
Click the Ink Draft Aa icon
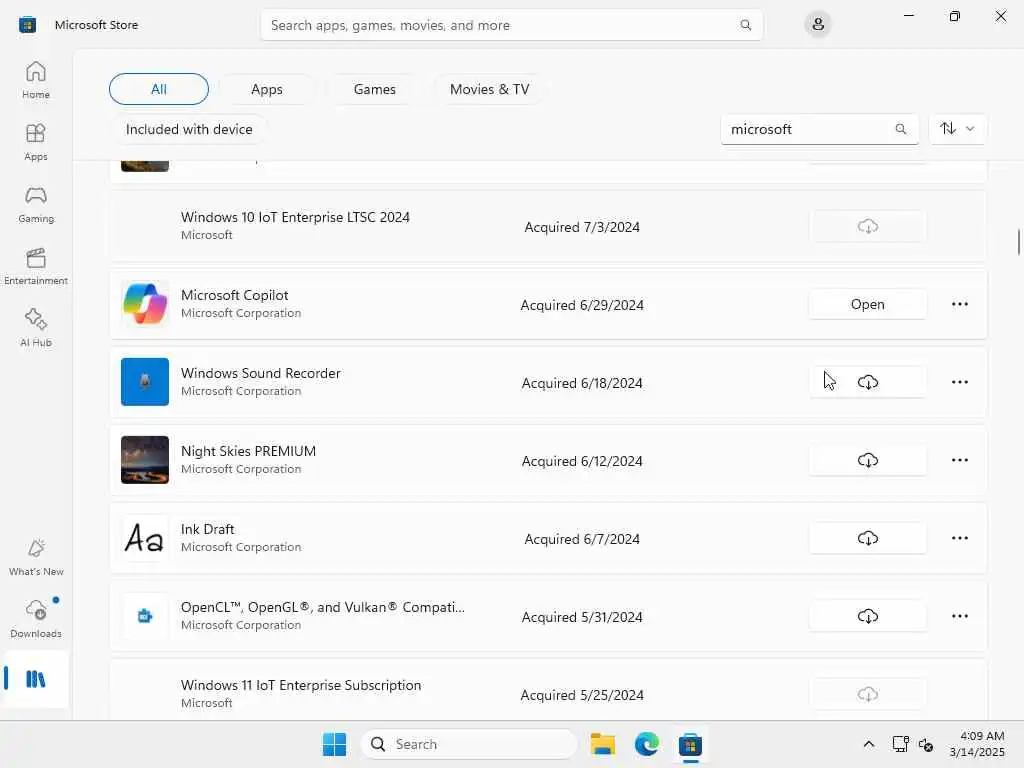[x=145, y=538]
